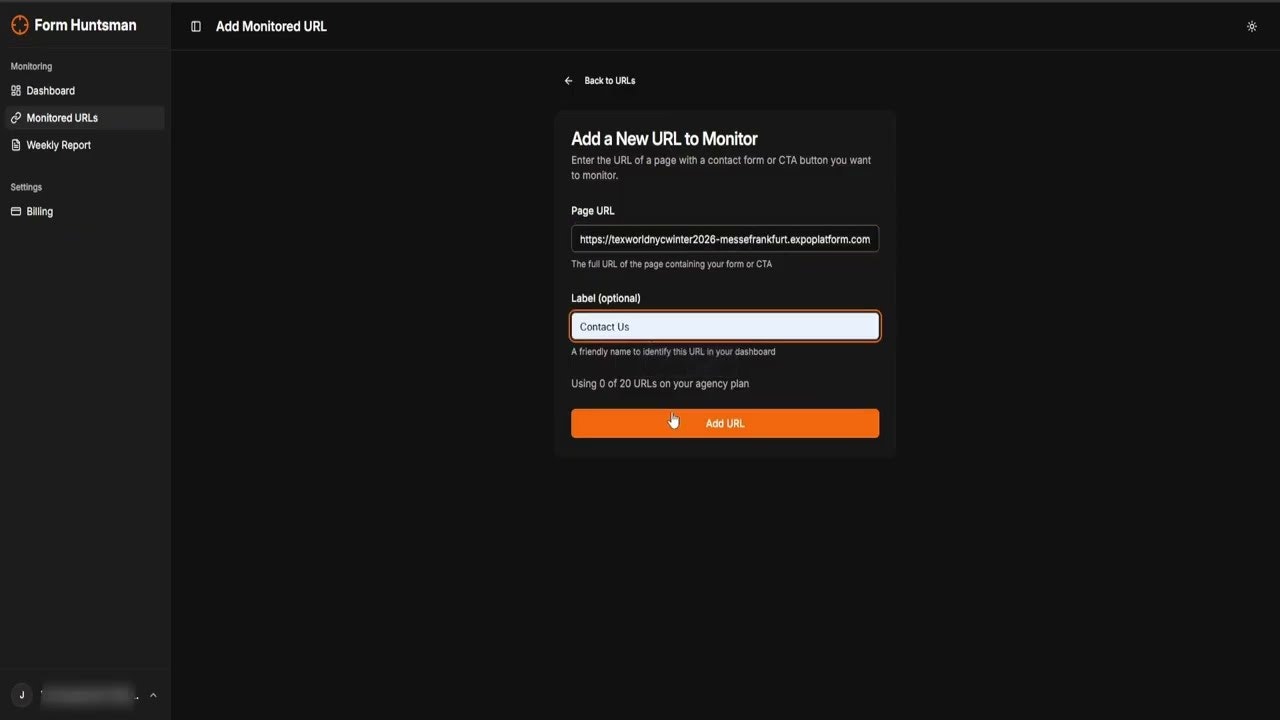Click the 'Page URL' field label
1280x720 pixels.
click(x=593, y=211)
